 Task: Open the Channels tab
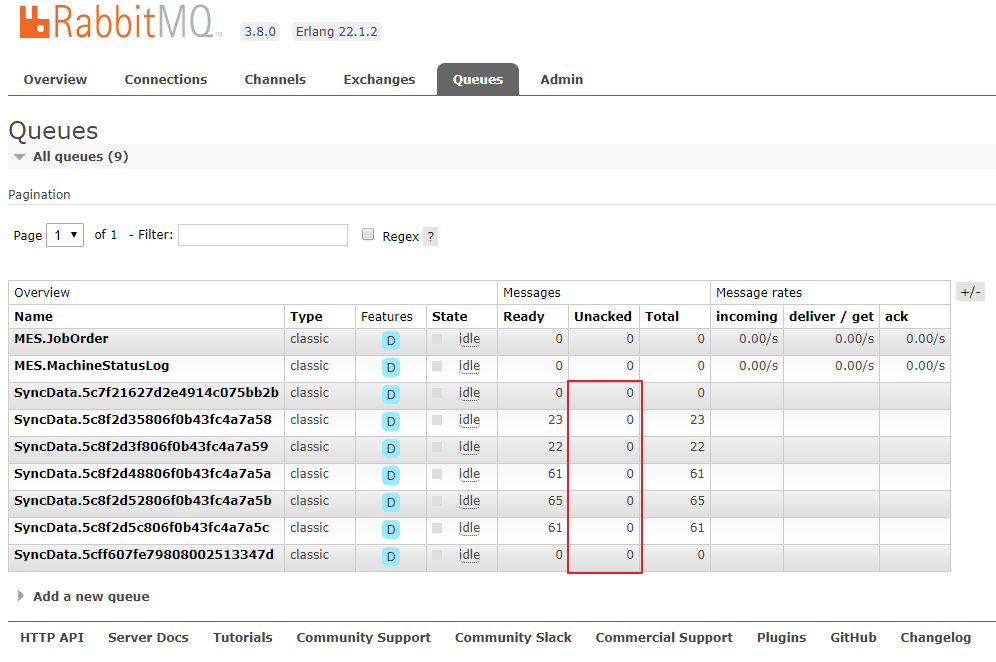click(275, 79)
